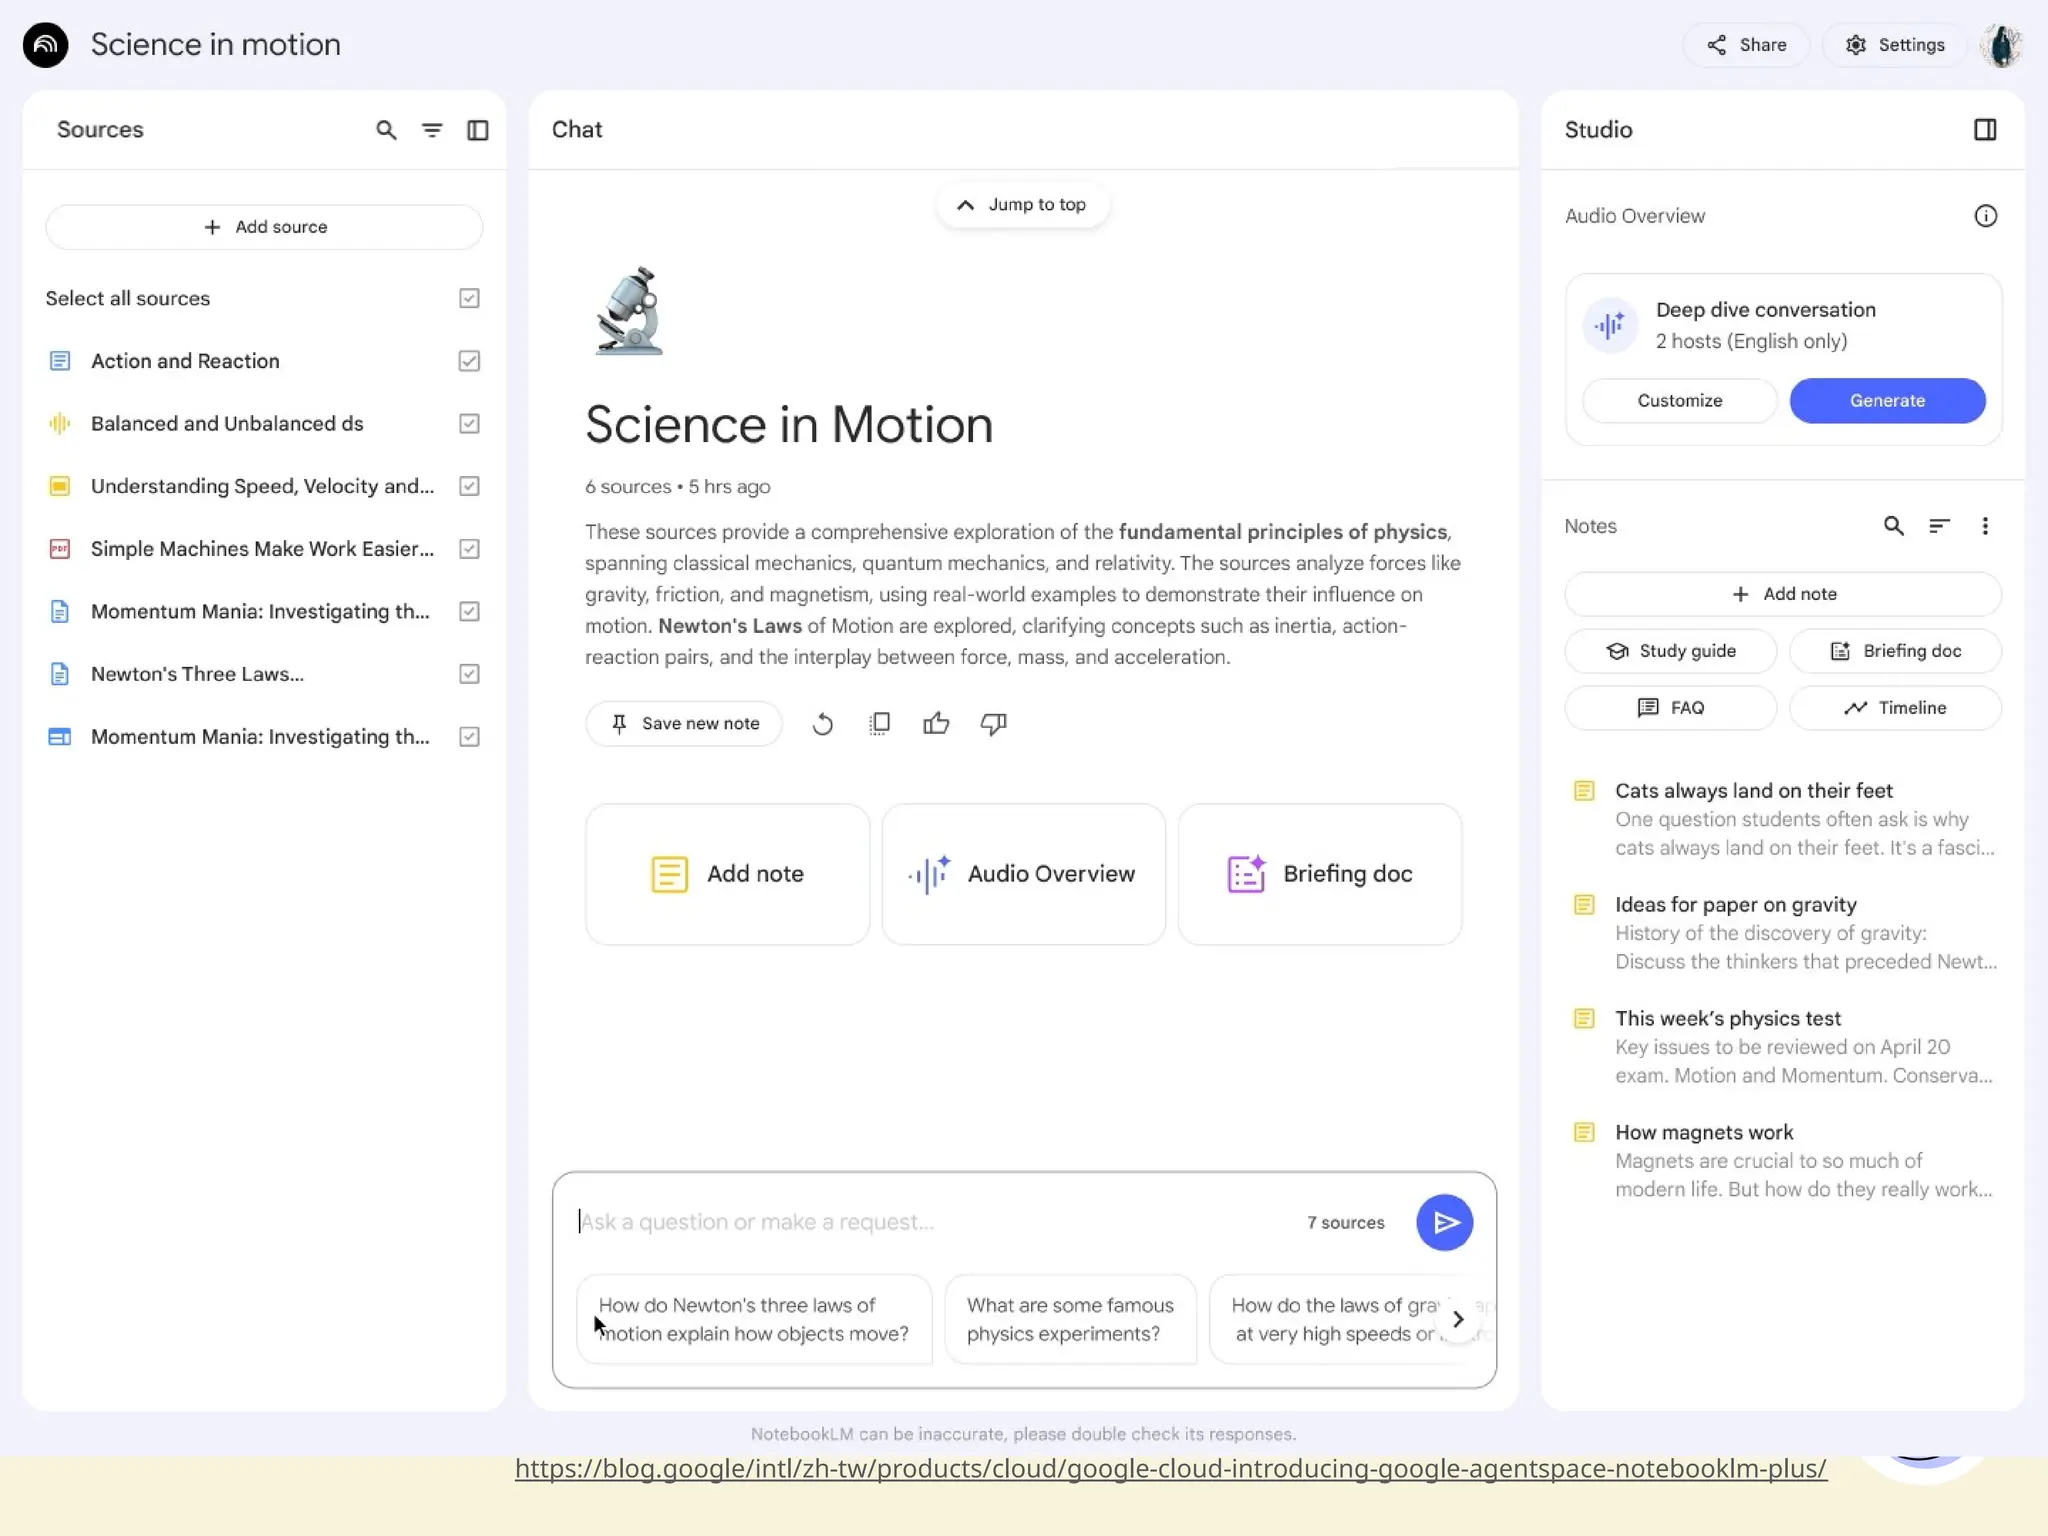This screenshot has width=2048, height=1536.
Task: Focus the Ask a question input
Action: tap(930, 1222)
